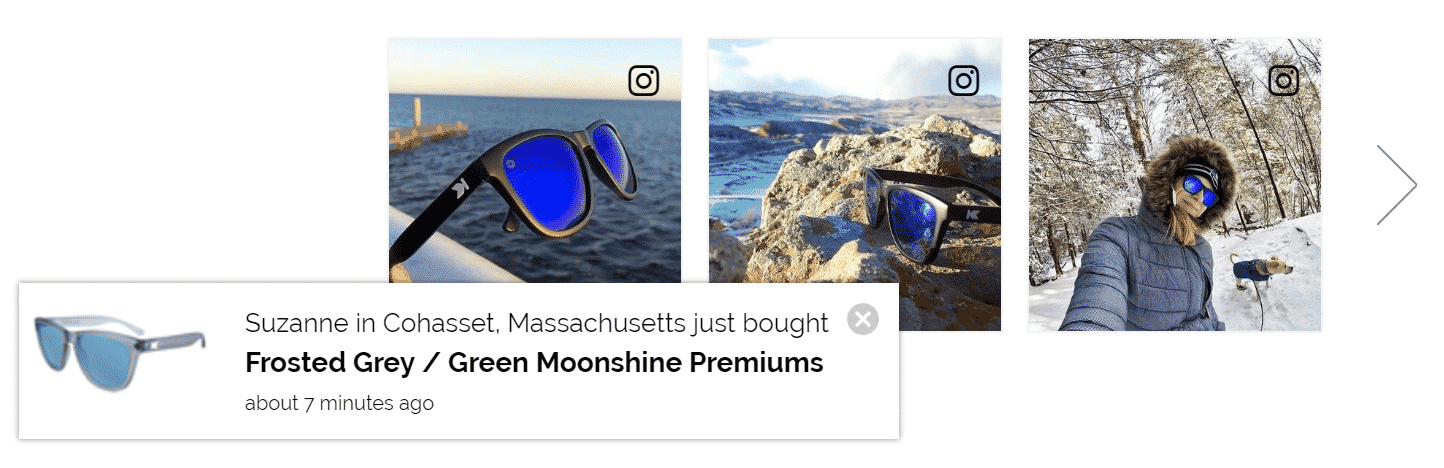The image size is (1444, 468).
Task: Click the Instagram icon on the rocky landscape photo
Action: point(963,80)
